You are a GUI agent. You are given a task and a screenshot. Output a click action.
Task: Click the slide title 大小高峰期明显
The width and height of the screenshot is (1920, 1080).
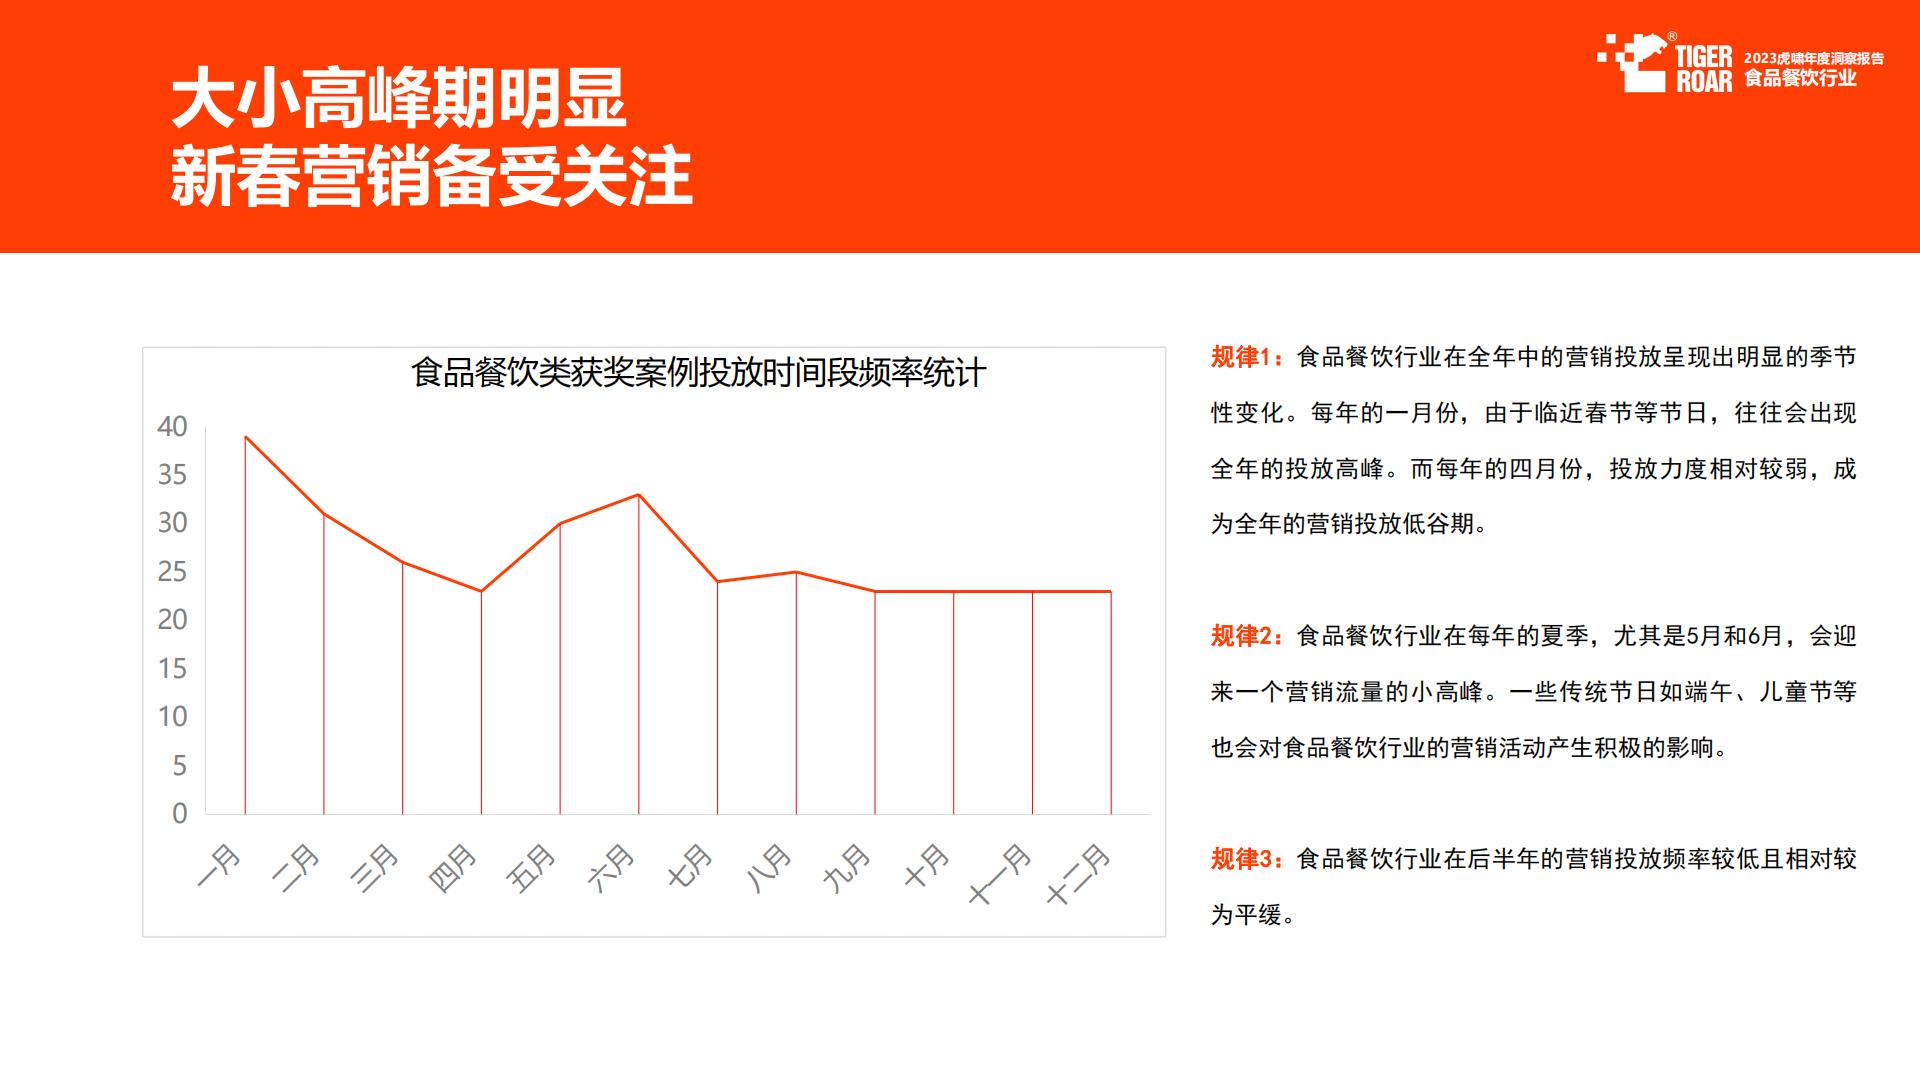pos(399,99)
